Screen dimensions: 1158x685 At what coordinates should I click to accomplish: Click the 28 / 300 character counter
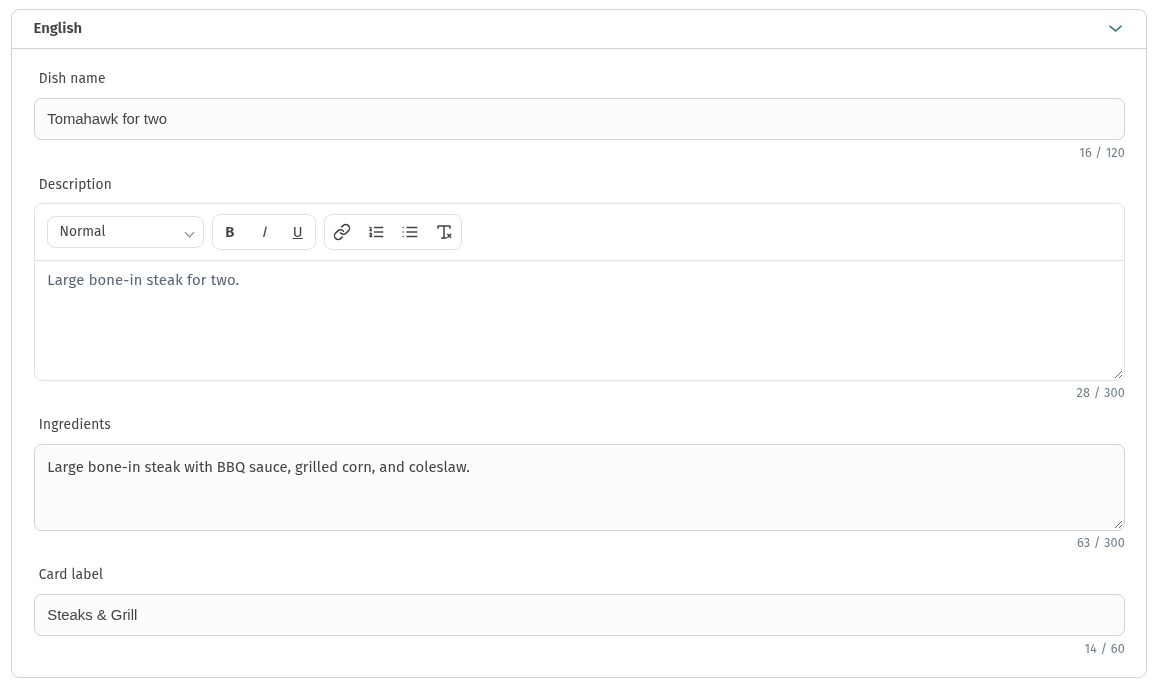tap(1100, 393)
